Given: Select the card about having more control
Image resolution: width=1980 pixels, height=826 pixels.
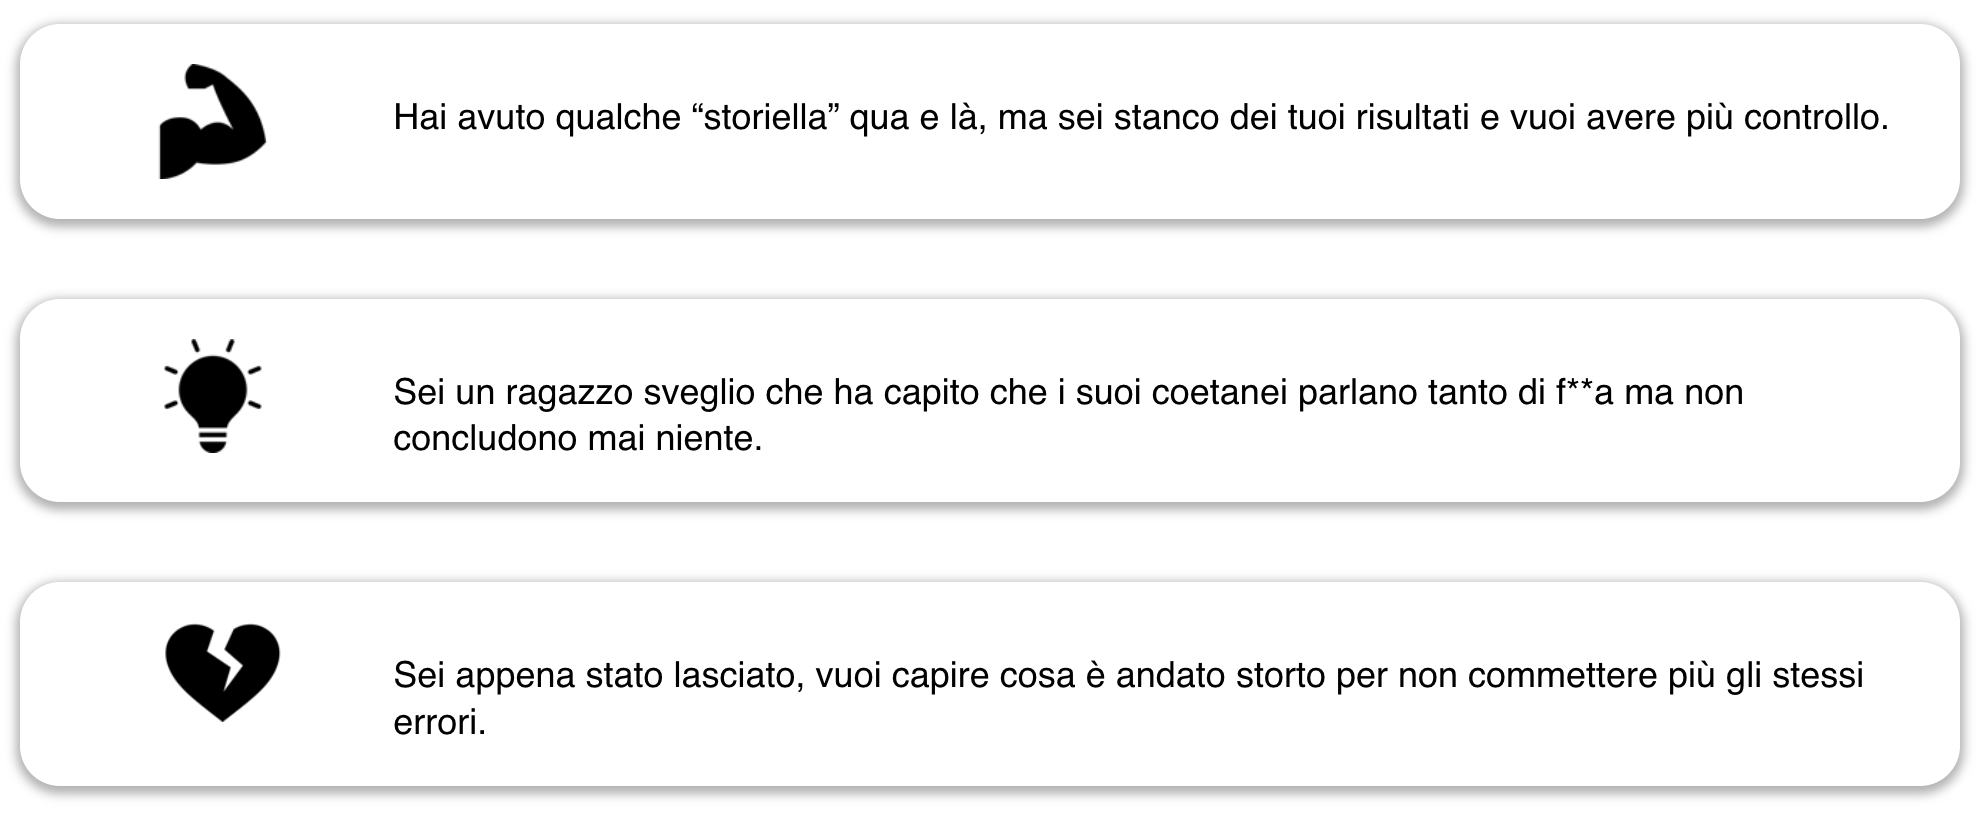Looking at the screenshot, I should click(x=990, y=121).
